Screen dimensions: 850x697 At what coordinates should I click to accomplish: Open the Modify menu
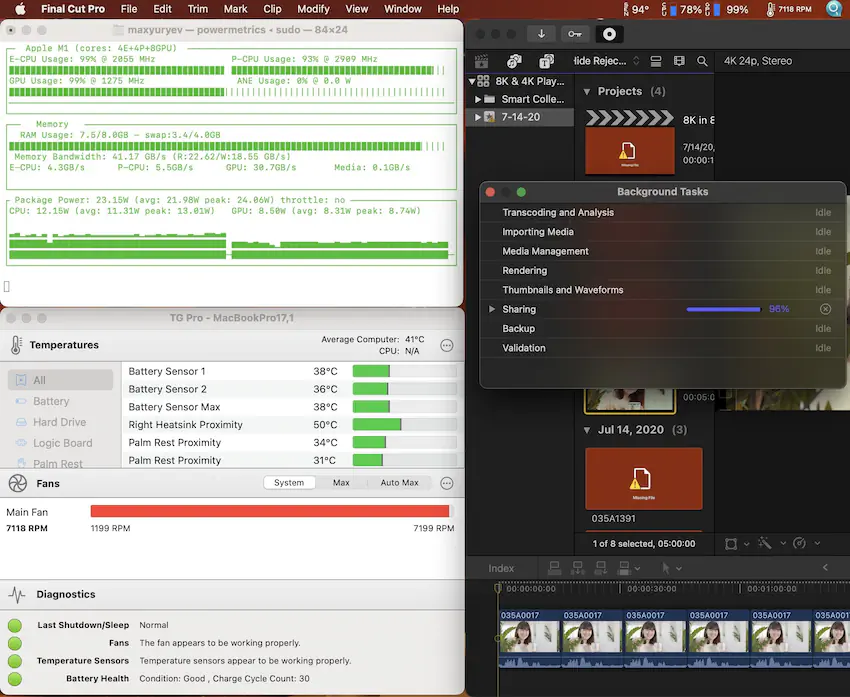coord(313,9)
